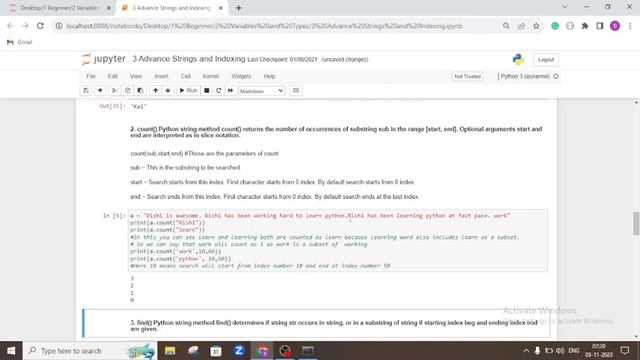Click the zoom magnifier icon in address bar
This screenshot has height=360, width=640.
[x=506, y=26]
